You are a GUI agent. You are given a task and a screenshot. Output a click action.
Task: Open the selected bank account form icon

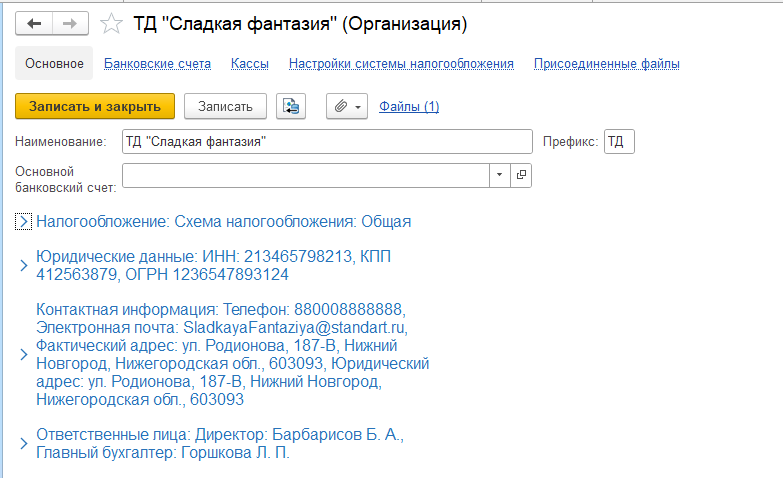click(521, 175)
